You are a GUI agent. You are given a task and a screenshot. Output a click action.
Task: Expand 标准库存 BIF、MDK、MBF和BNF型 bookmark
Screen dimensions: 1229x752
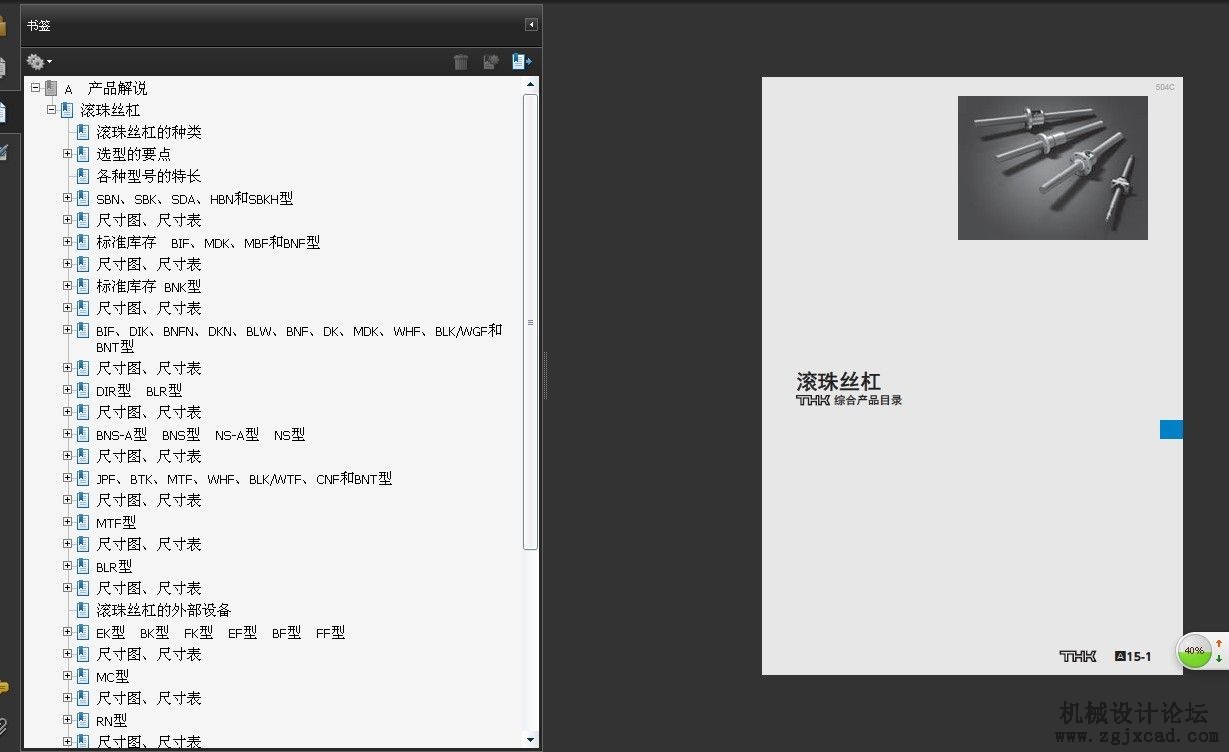pos(68,242)
